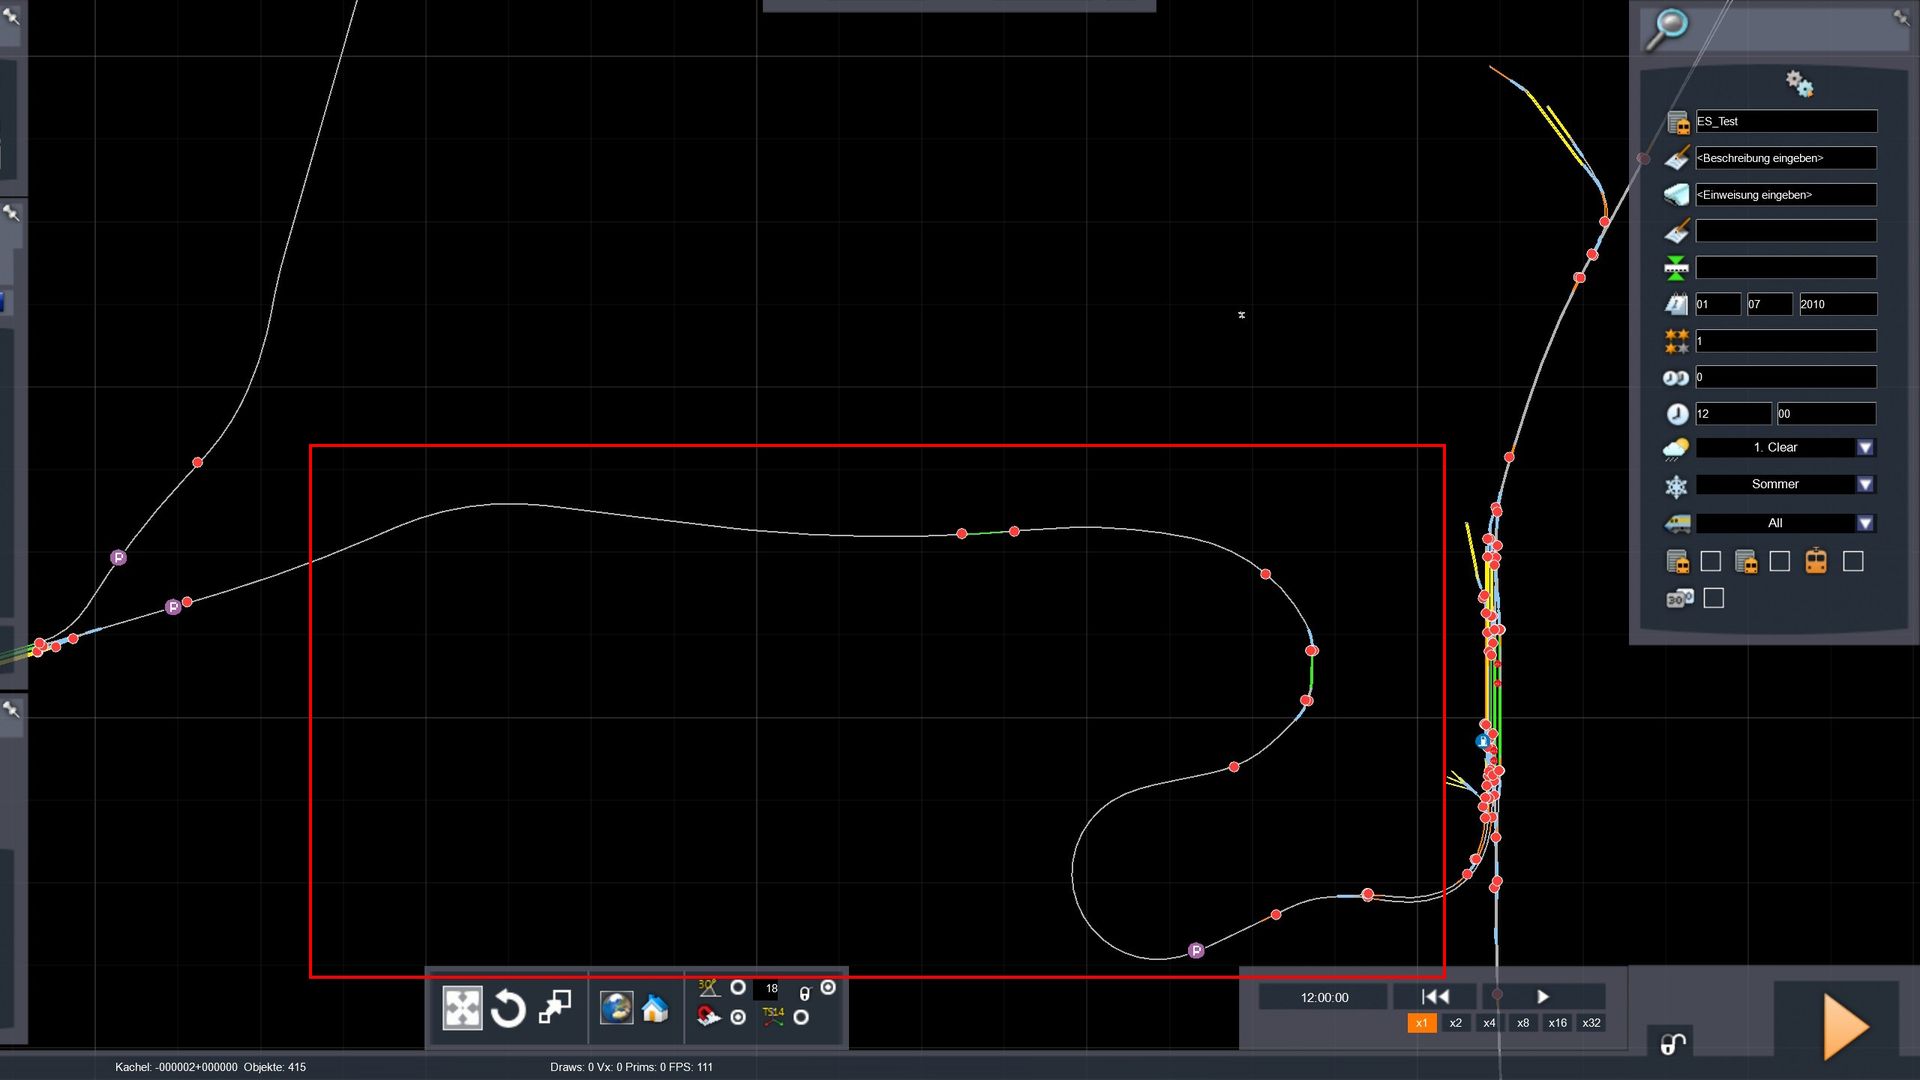
Task: Click the magnifying glass search icon
Action: 1667,28
